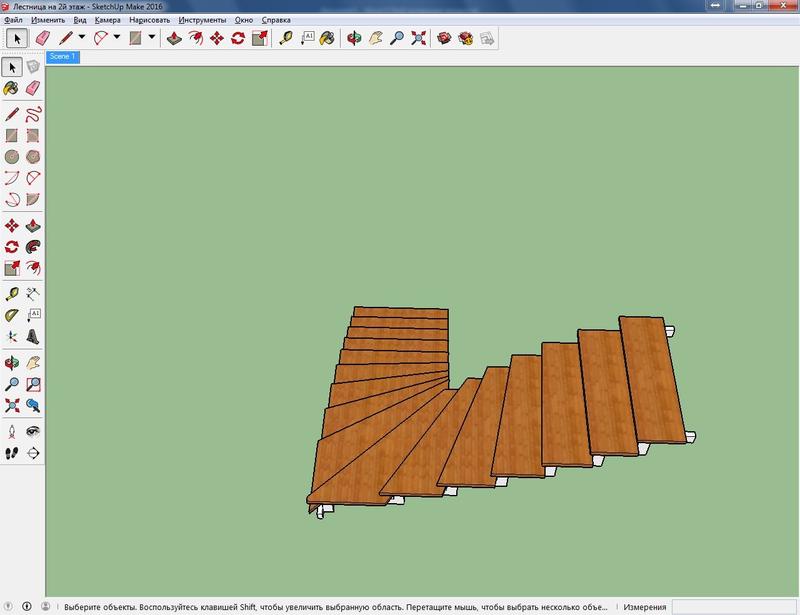This screenshot has height=615, width=800.
Task: Open the shape tool dropdown arrow
Action: [152, 38]
